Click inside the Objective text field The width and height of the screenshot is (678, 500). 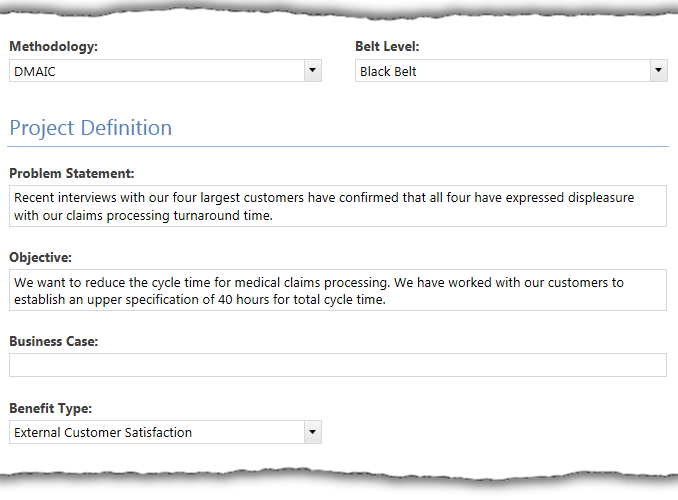[x=338, y=290]
